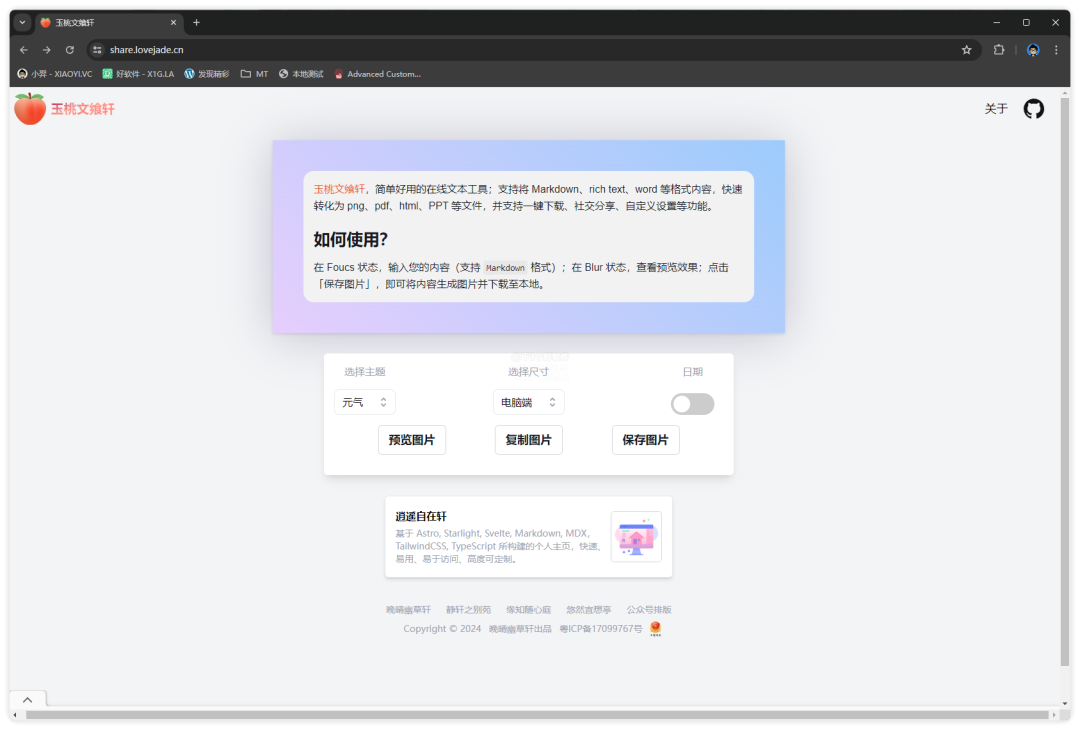The height and width of the screenshot is (730, 1080).
Task: Click the 小异 - XIAOYI.VC bookmark icon
Action: [21, 73]
